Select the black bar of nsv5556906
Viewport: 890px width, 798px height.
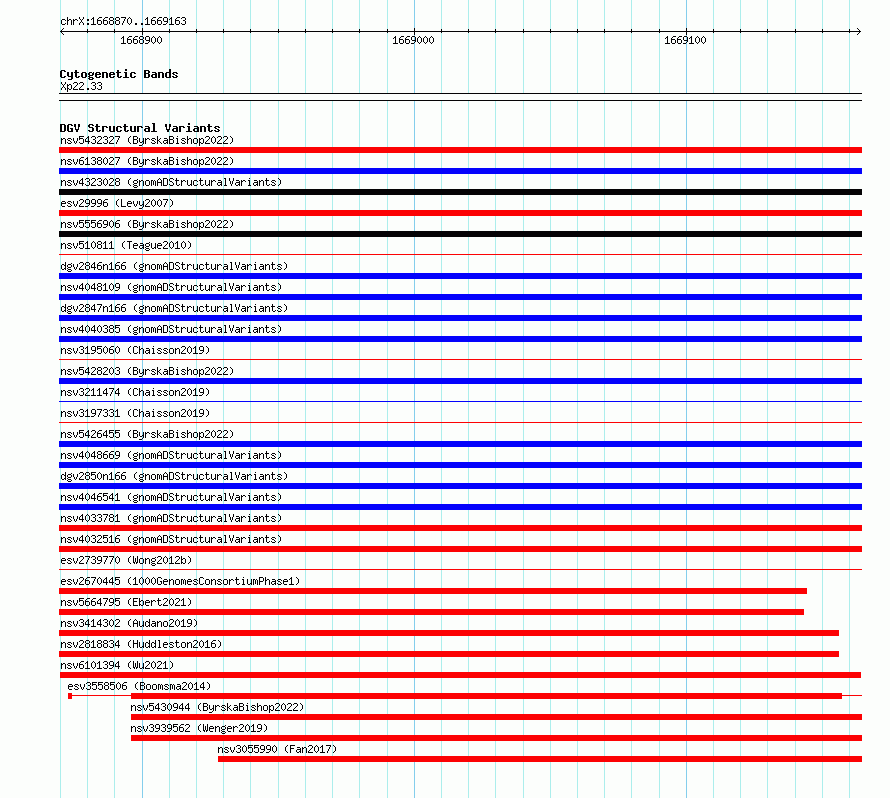click(x=460, y=234)
